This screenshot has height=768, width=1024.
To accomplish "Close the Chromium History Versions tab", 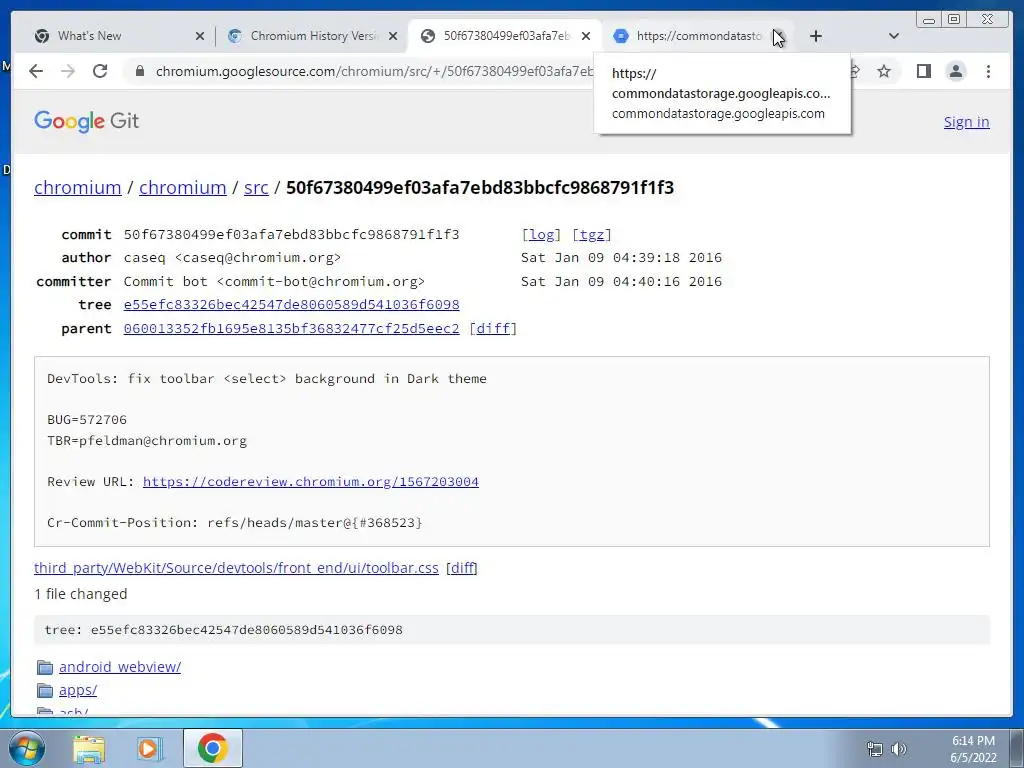I will [x=393, y=36].
